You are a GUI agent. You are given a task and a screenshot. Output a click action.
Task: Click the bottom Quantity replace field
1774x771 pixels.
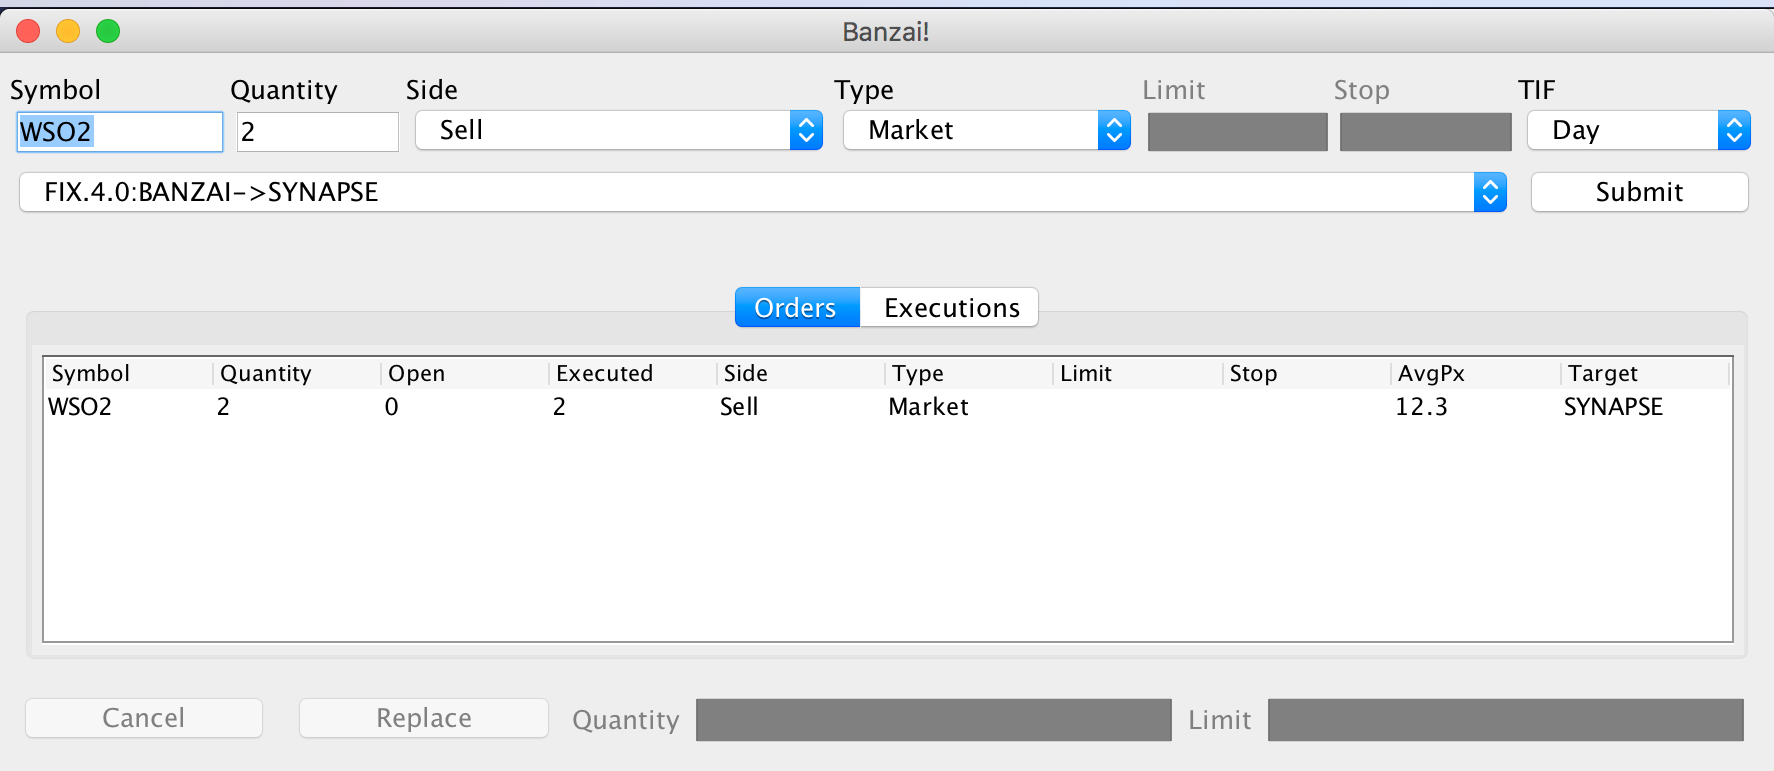point(934,720)
